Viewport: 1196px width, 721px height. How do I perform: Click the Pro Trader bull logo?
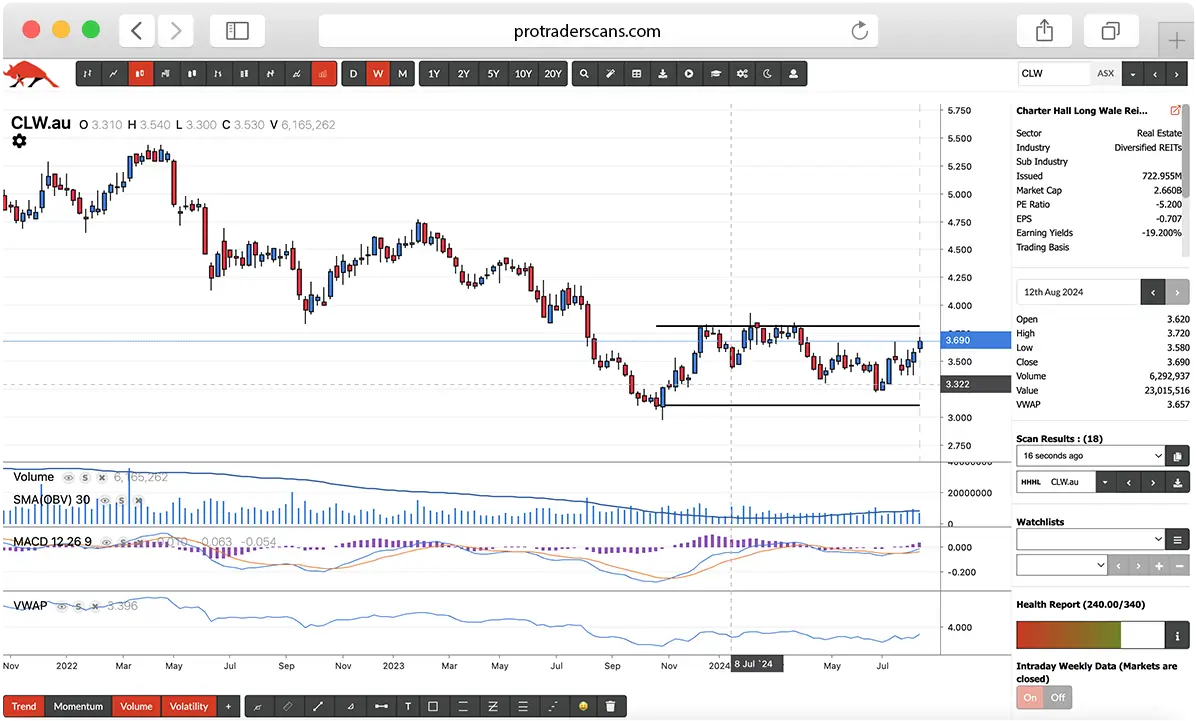pos(31,75)
